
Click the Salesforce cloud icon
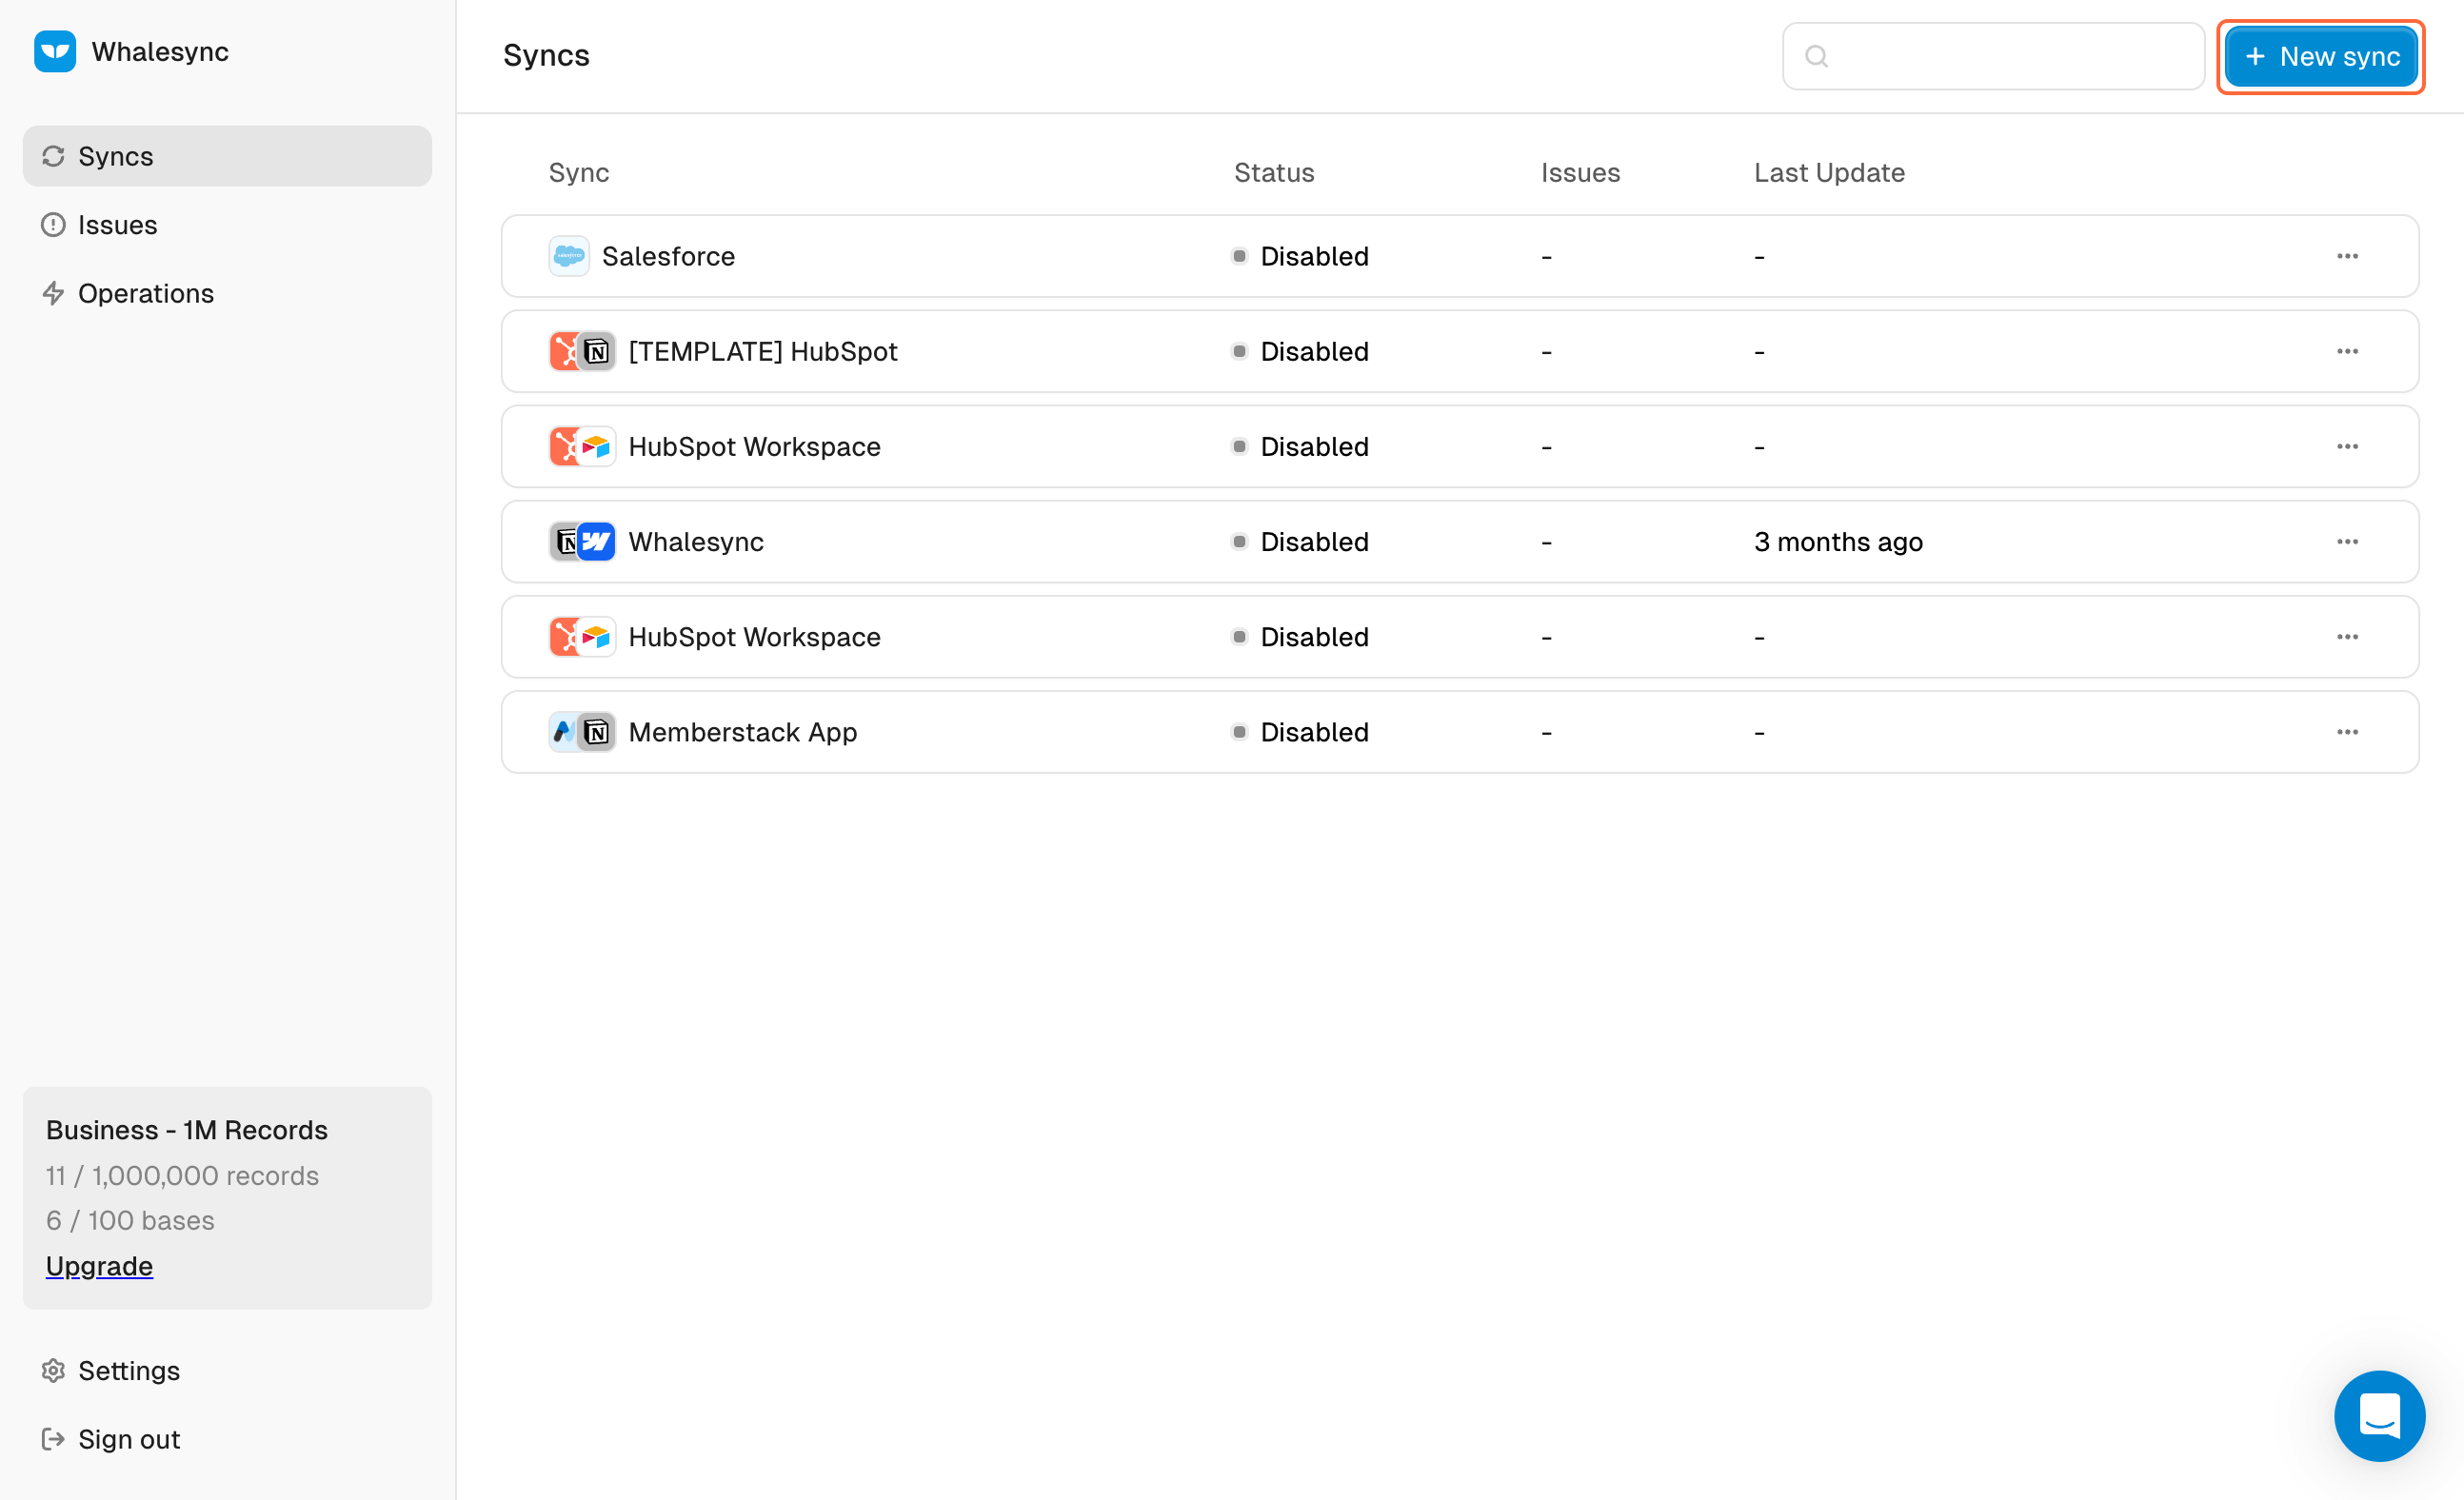569,256
